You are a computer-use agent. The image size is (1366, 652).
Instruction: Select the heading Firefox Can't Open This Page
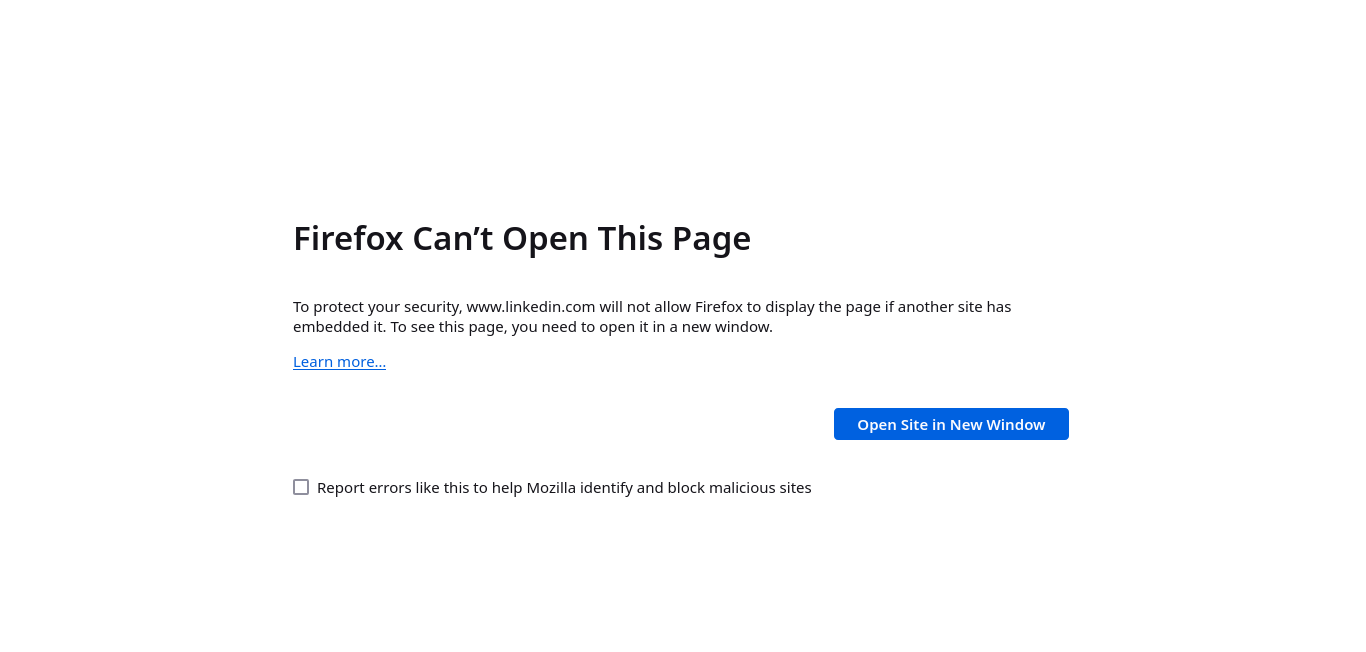pos(522,238)
